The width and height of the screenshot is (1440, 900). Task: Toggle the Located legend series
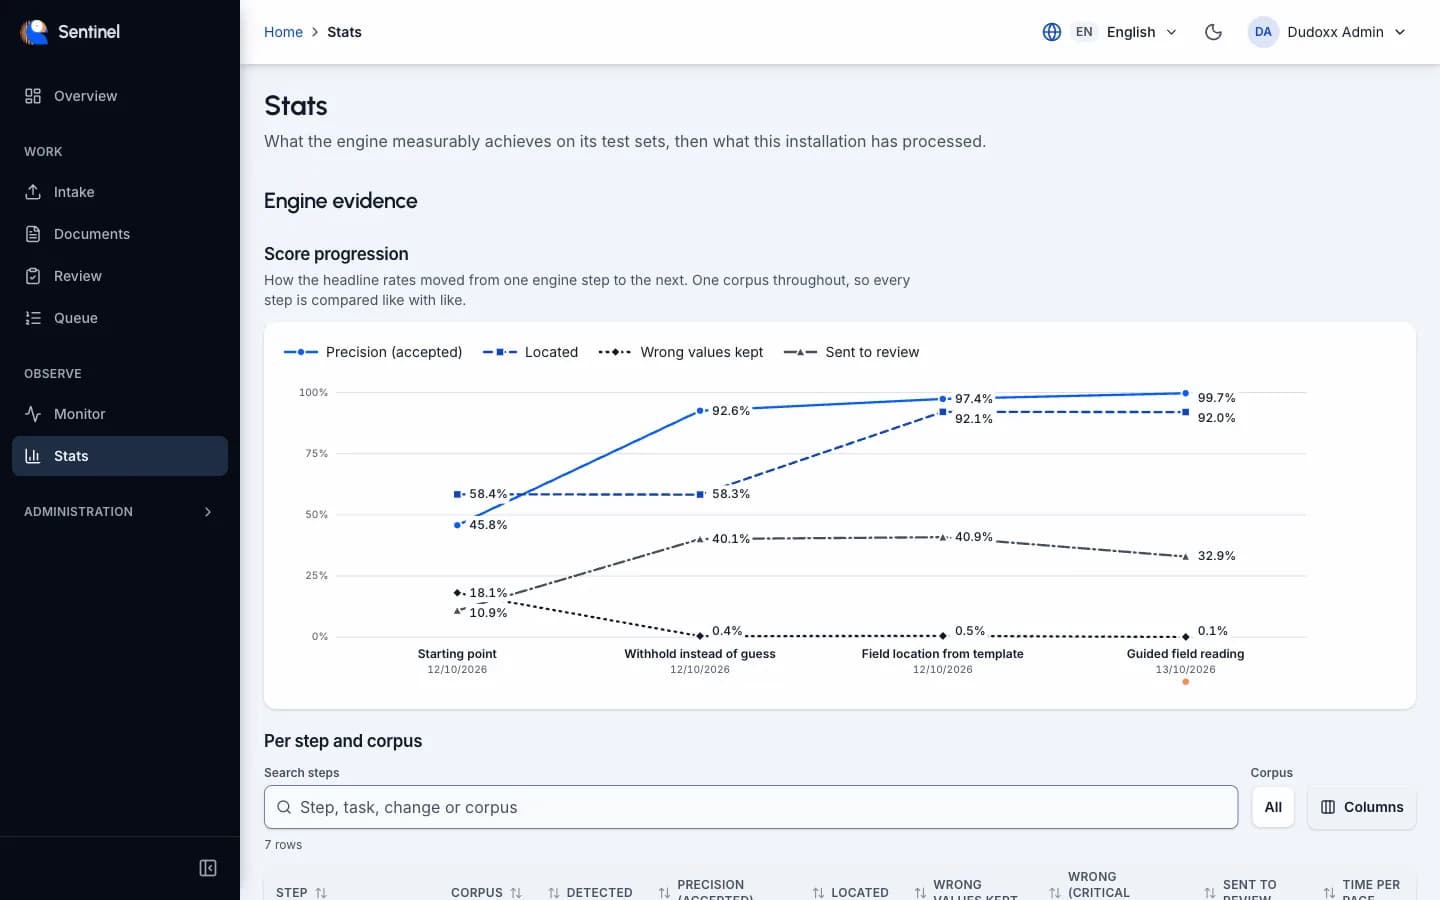pos(530,352)
